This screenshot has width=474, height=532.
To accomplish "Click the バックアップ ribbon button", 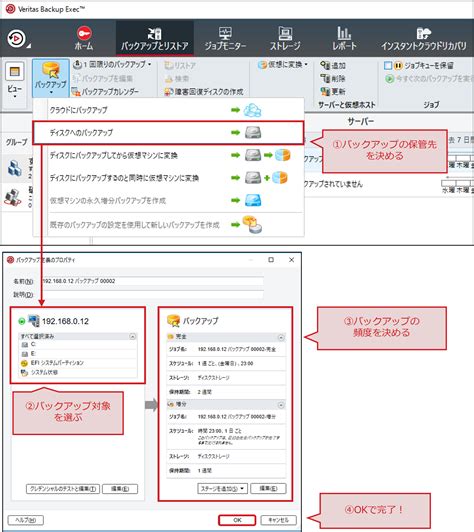I will [51, 78].
